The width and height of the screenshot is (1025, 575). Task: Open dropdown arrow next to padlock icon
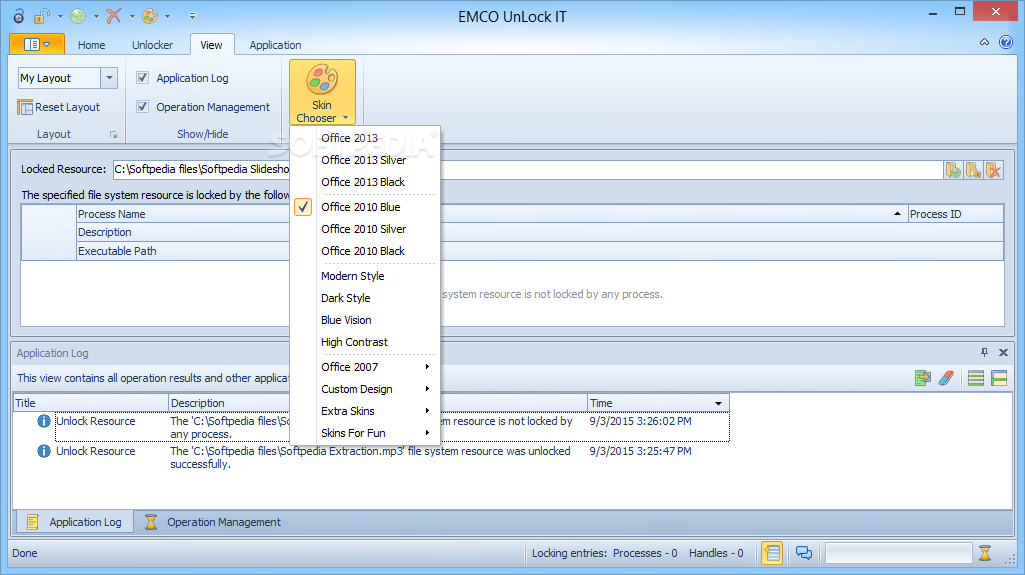(x=60, y=16)
